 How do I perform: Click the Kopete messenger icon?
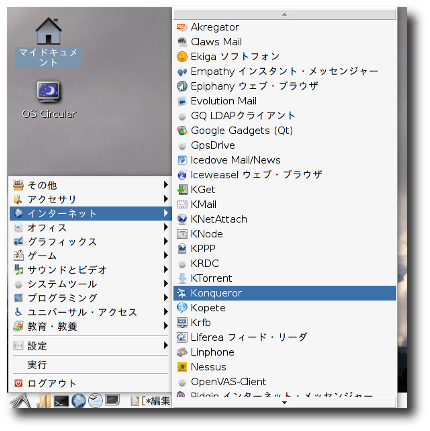182,308
